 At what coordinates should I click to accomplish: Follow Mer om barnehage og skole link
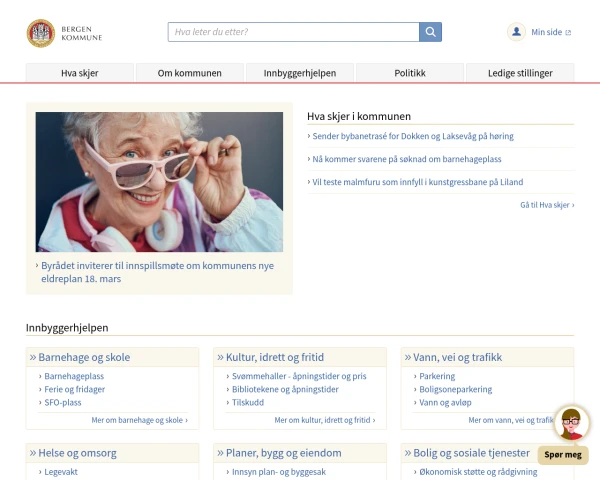140,420
